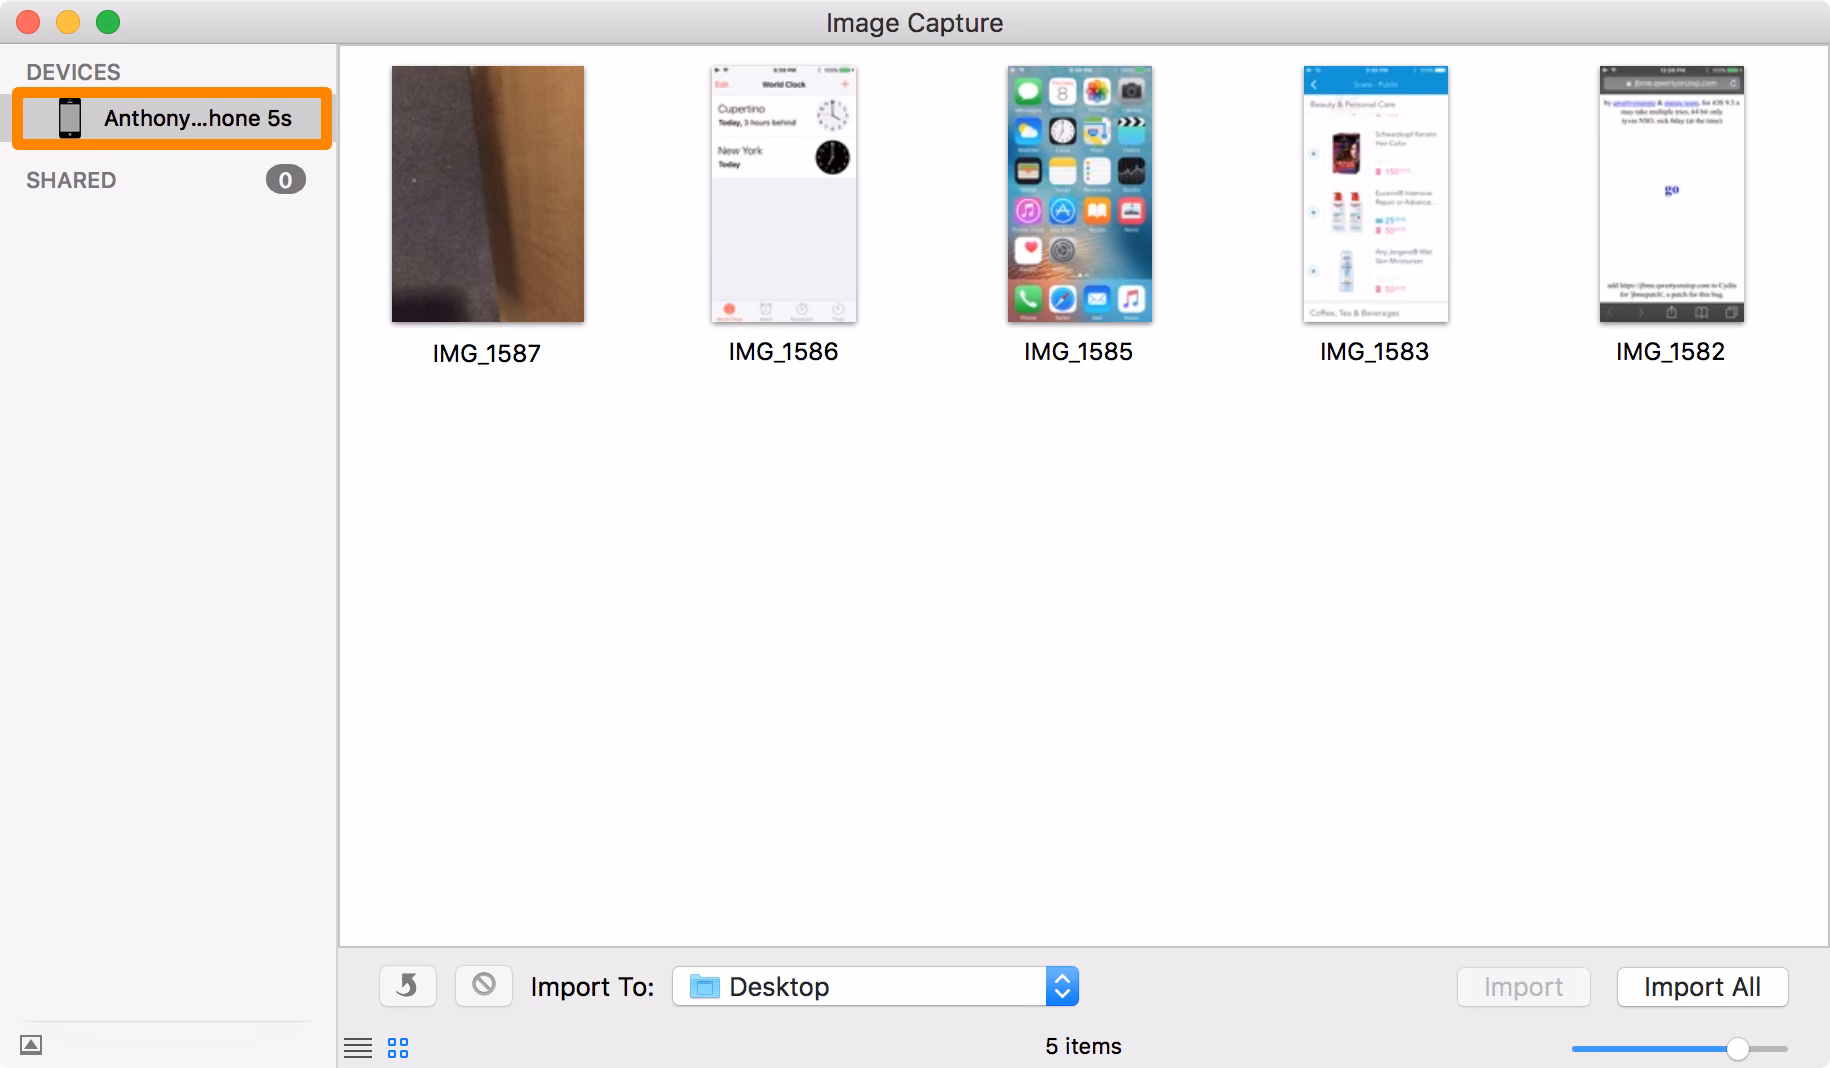Select the IMG_1587 photo thumbnail

(x=487, y=194)
